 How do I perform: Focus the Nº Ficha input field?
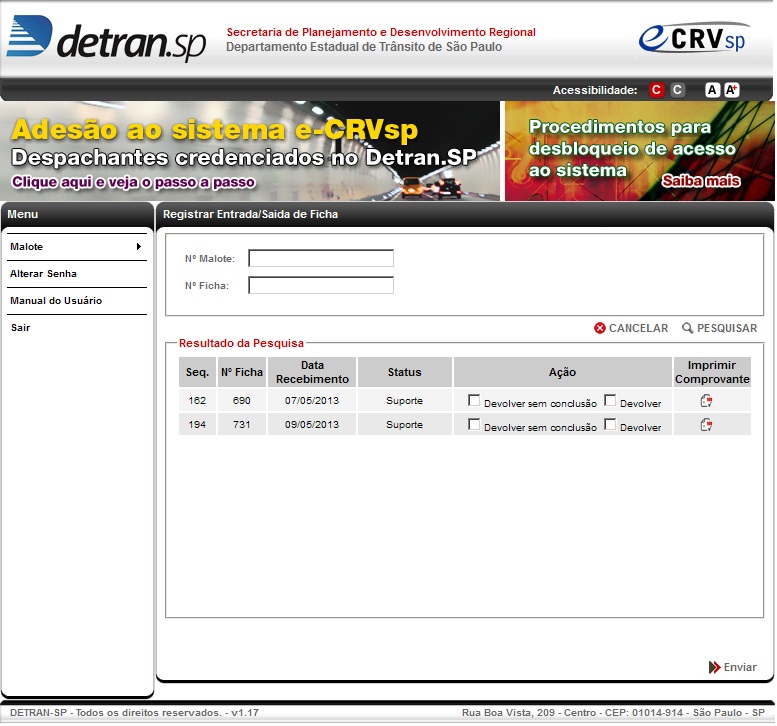coord(321,285)
